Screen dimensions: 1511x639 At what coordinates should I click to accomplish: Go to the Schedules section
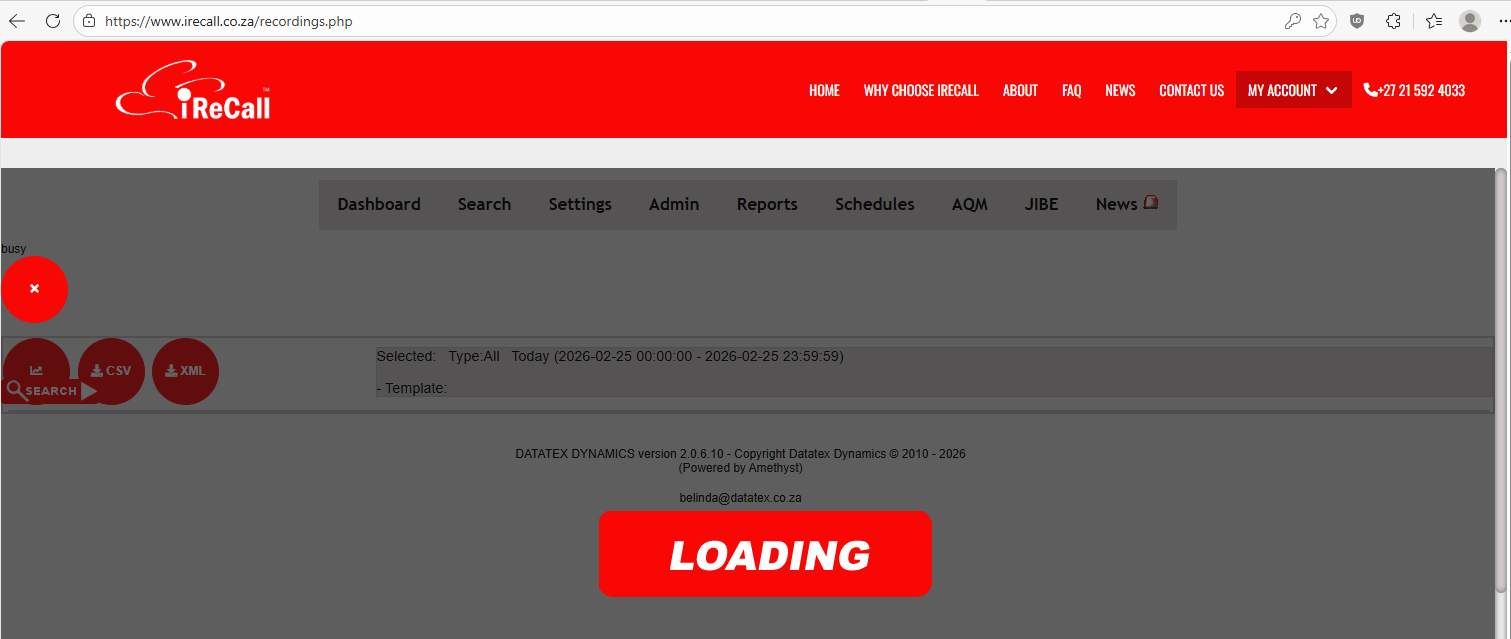tap(874, 204)
